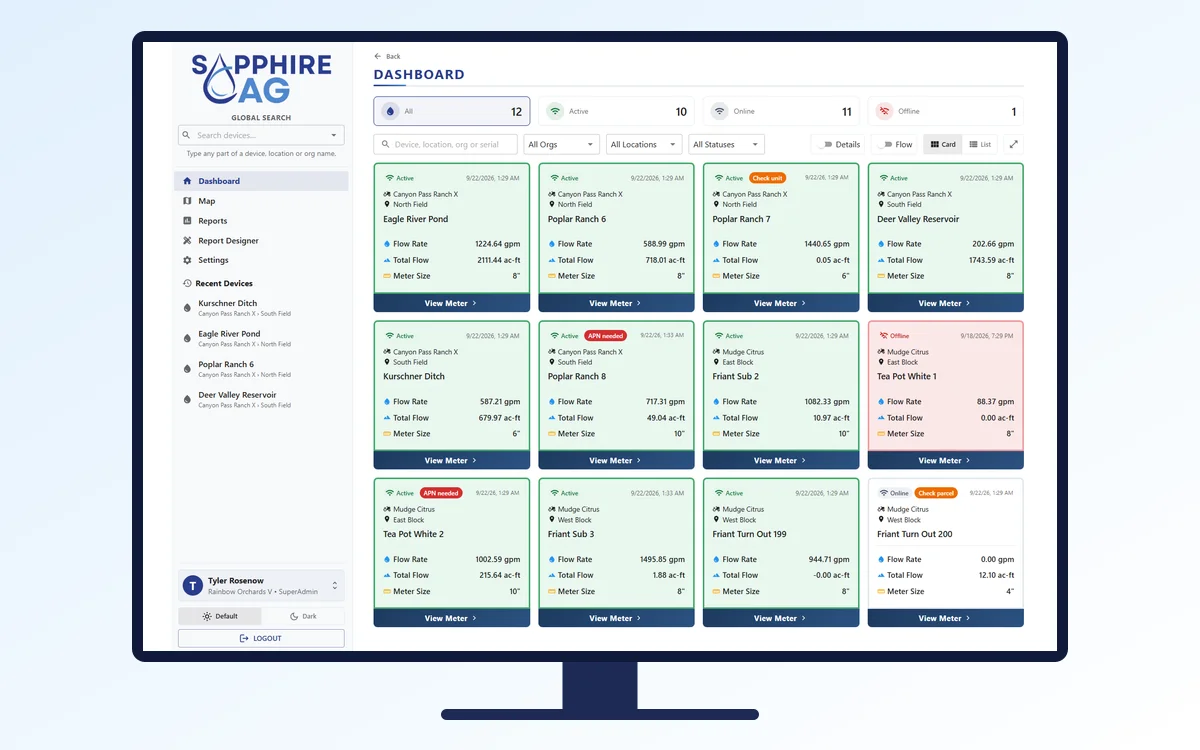Click Meter Size icon on Kurschner Ditch card
1200x750 pixels.
pyautogui.click(x=387, y=434)
